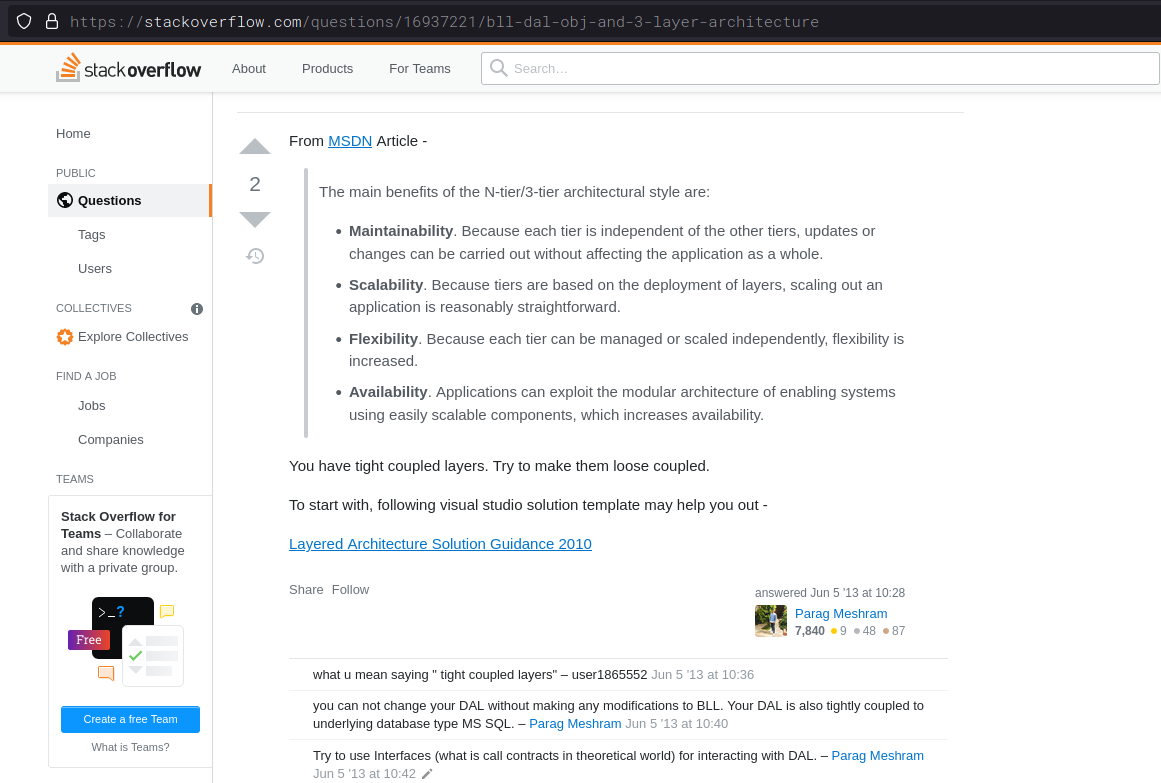Screen dimensions: 1161x783
Task: Go to the For Teams page
Action: pyautogui.click(x=420, y=69)
